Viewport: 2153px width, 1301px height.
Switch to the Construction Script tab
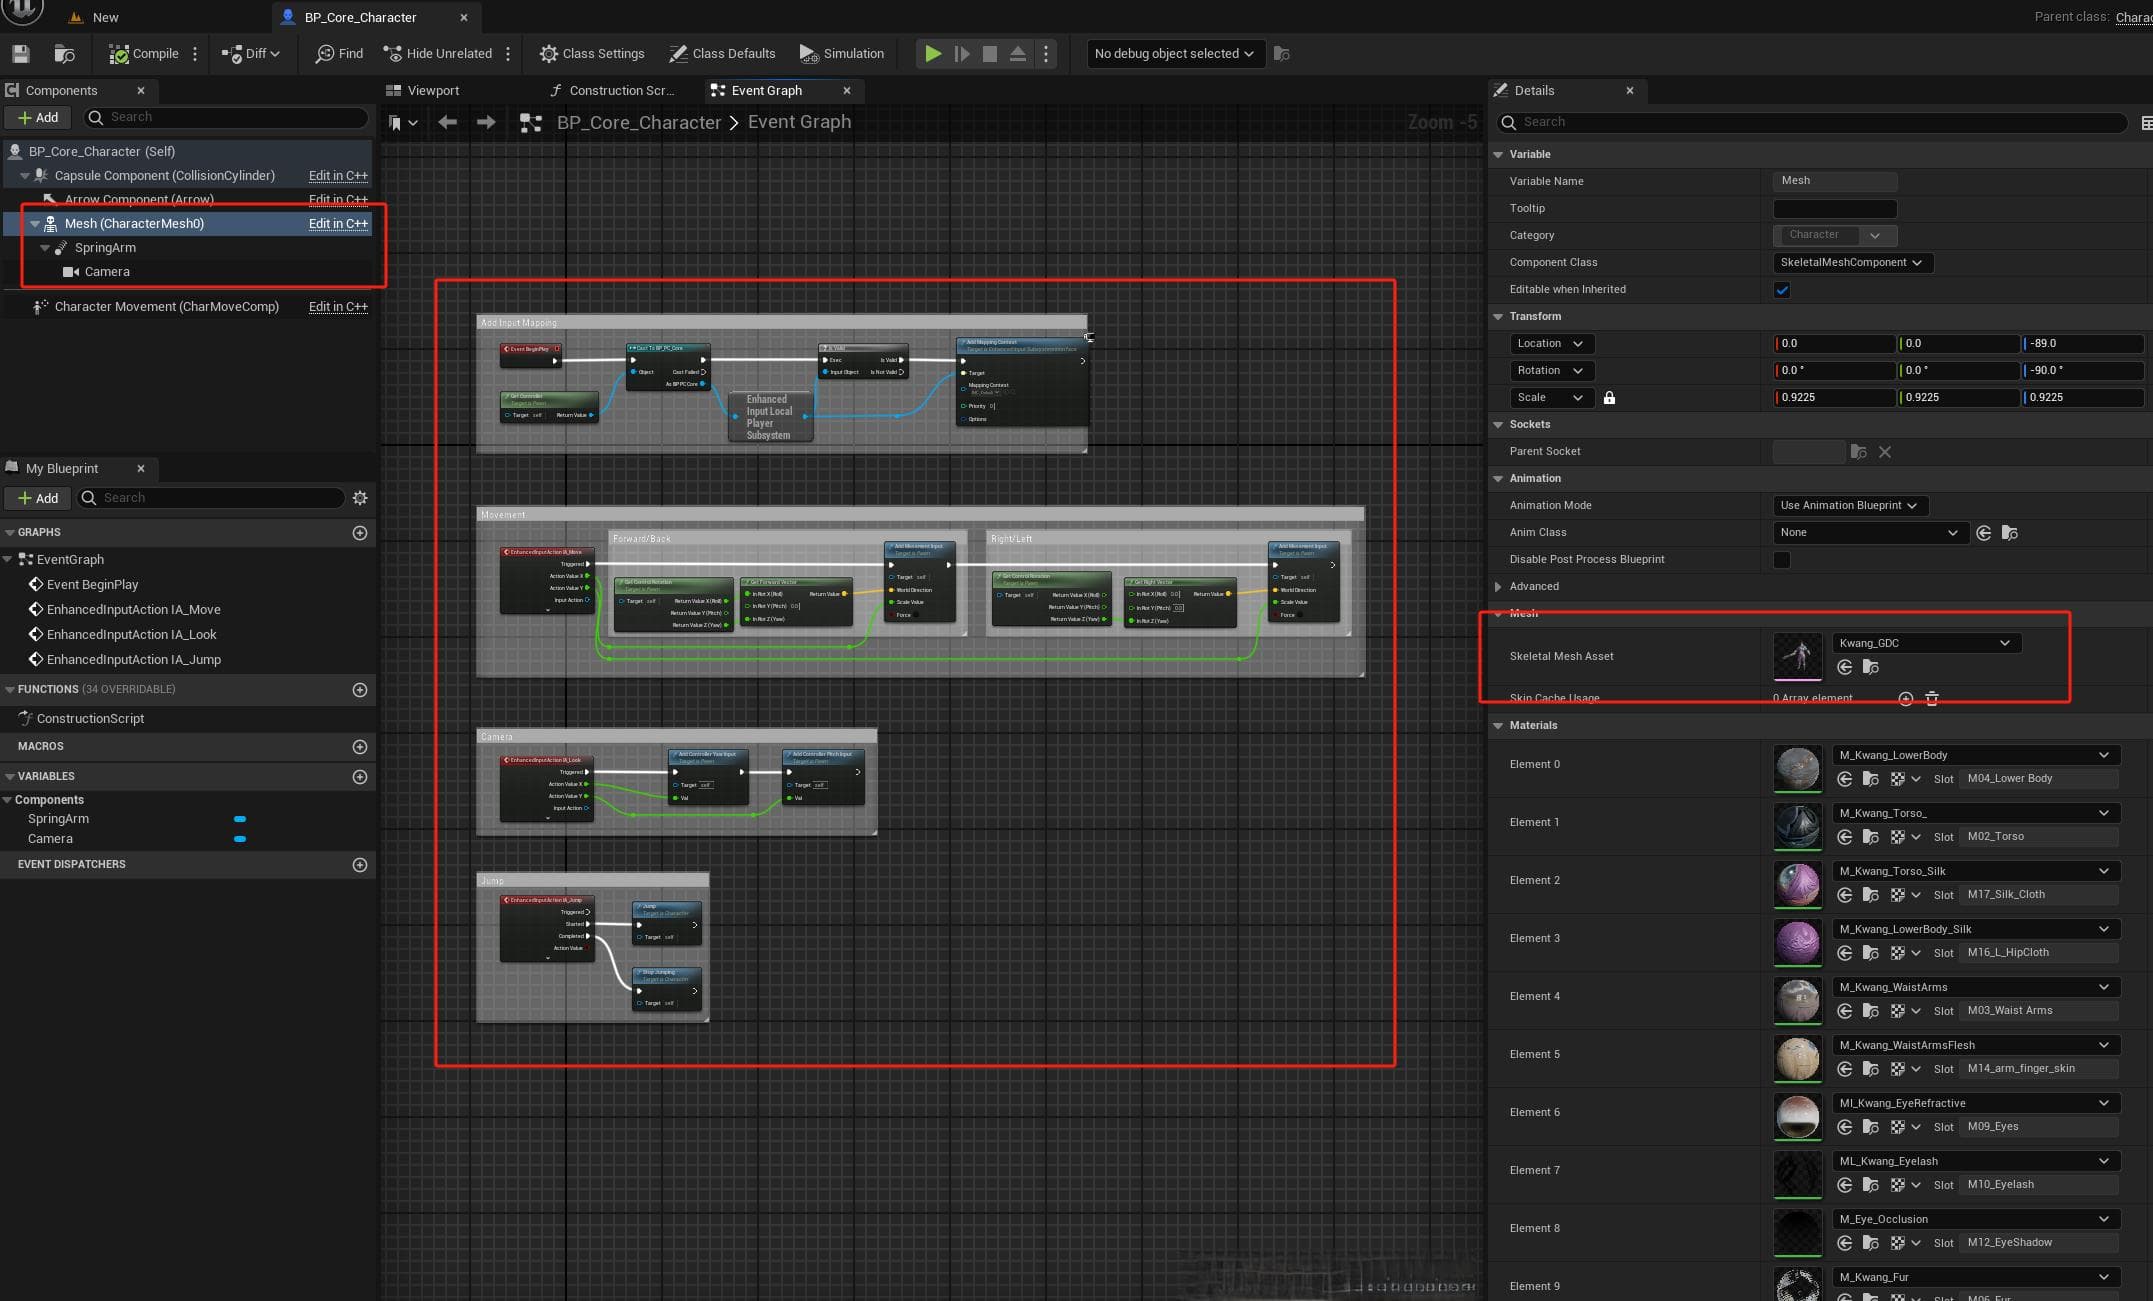(x=612, y=90)
